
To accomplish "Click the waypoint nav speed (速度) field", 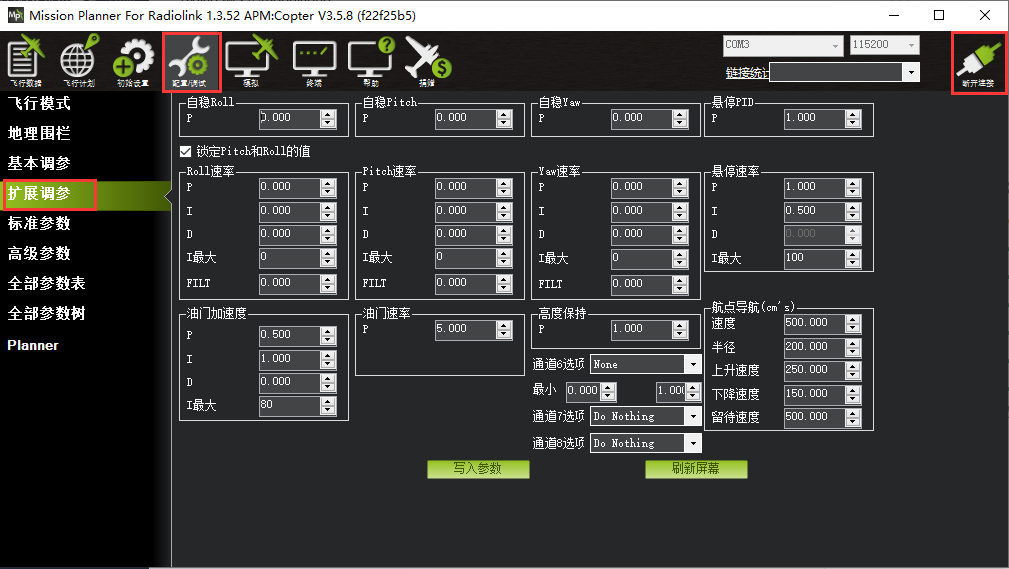I will coord(814,323).
